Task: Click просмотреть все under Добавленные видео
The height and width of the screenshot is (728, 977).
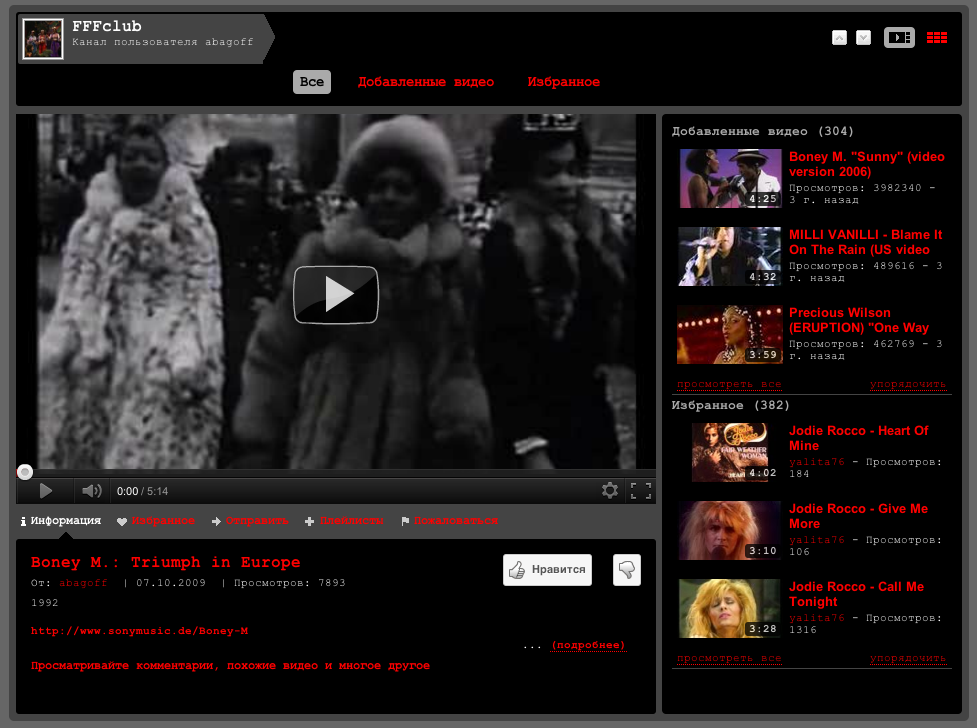Action: click(x=729, y=384)
